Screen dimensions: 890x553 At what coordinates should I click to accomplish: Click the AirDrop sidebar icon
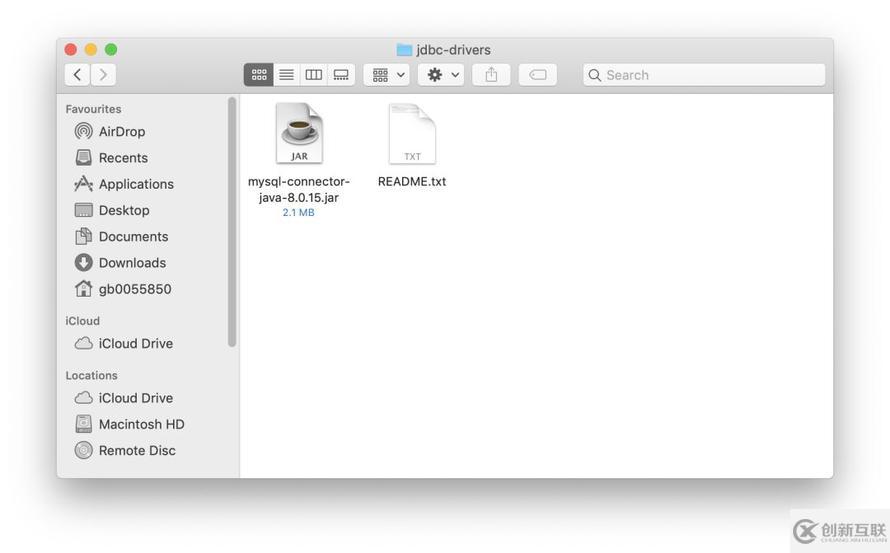pyautogui.click(x=83, y=131)
